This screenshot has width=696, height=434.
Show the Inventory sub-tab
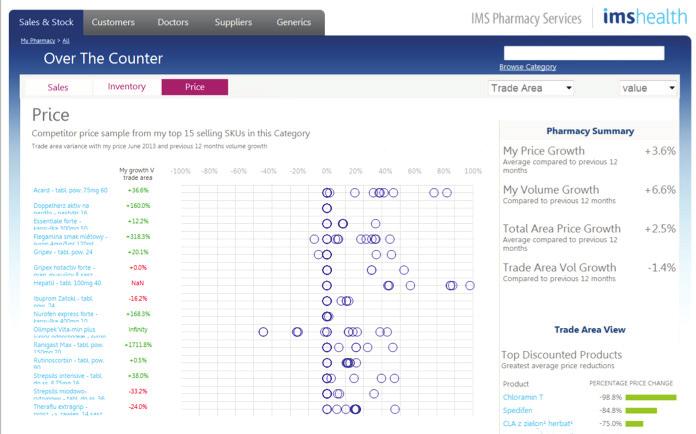pos(127,87)
